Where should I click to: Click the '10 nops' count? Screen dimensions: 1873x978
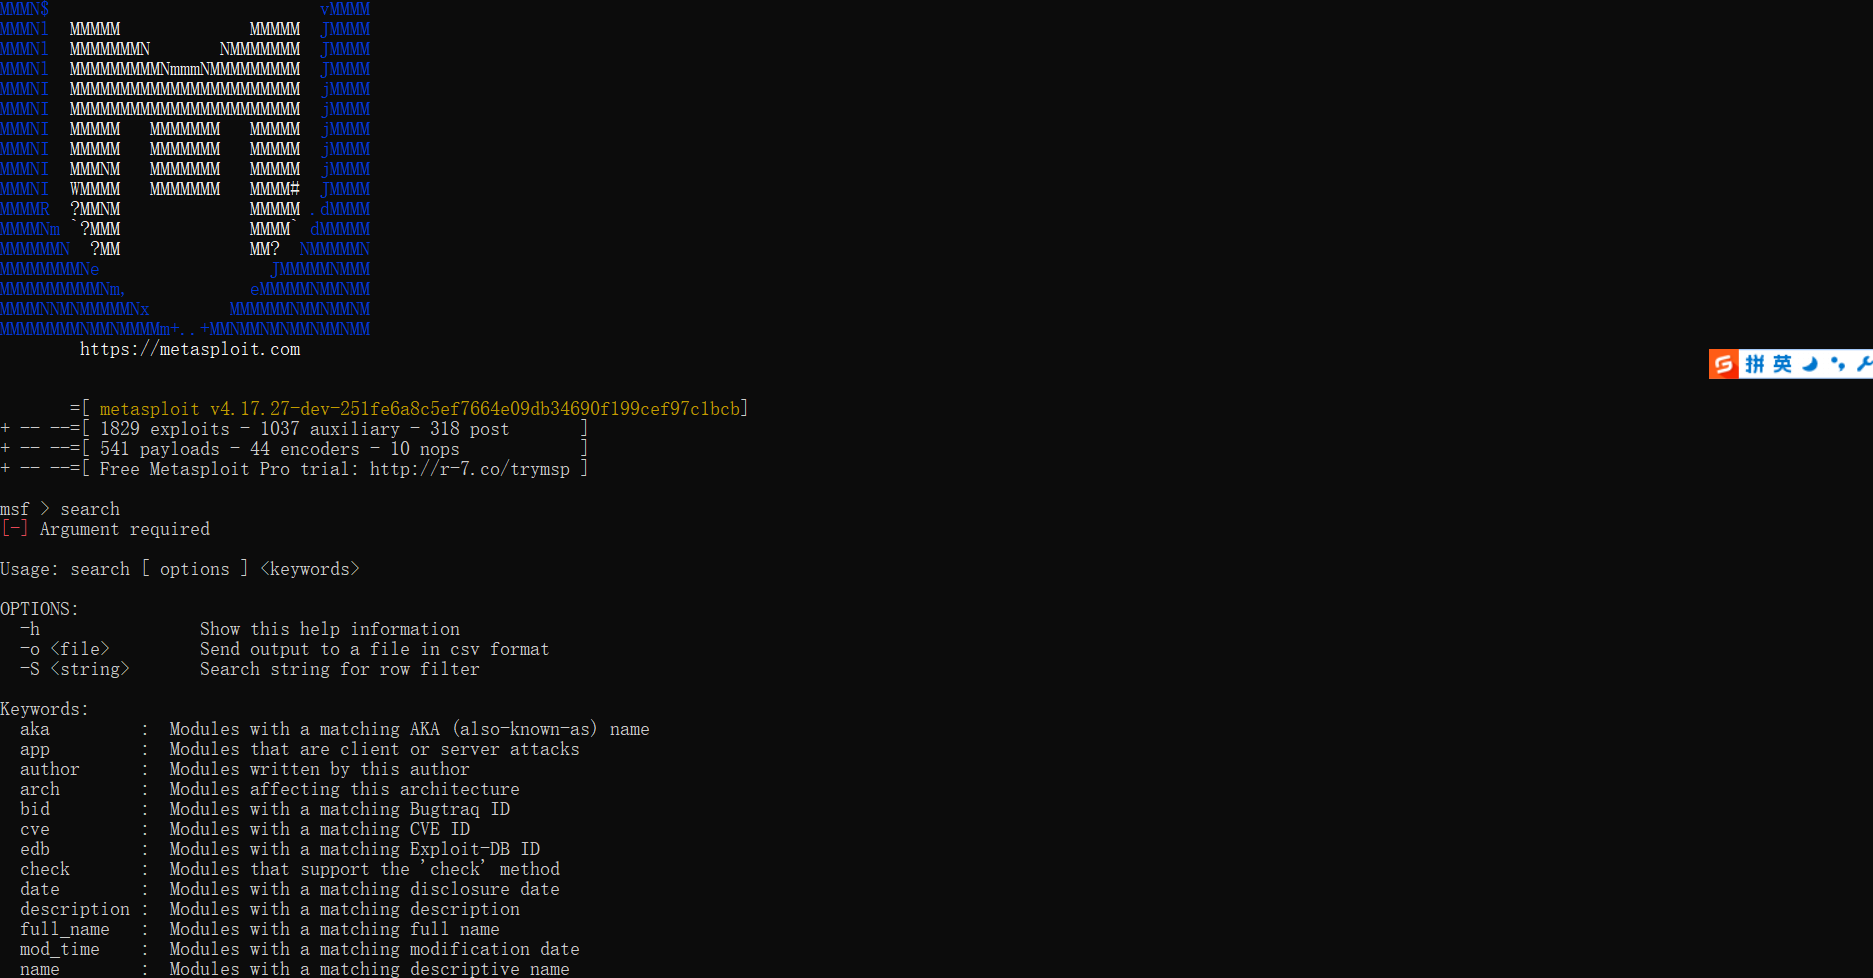pos(425,449)
